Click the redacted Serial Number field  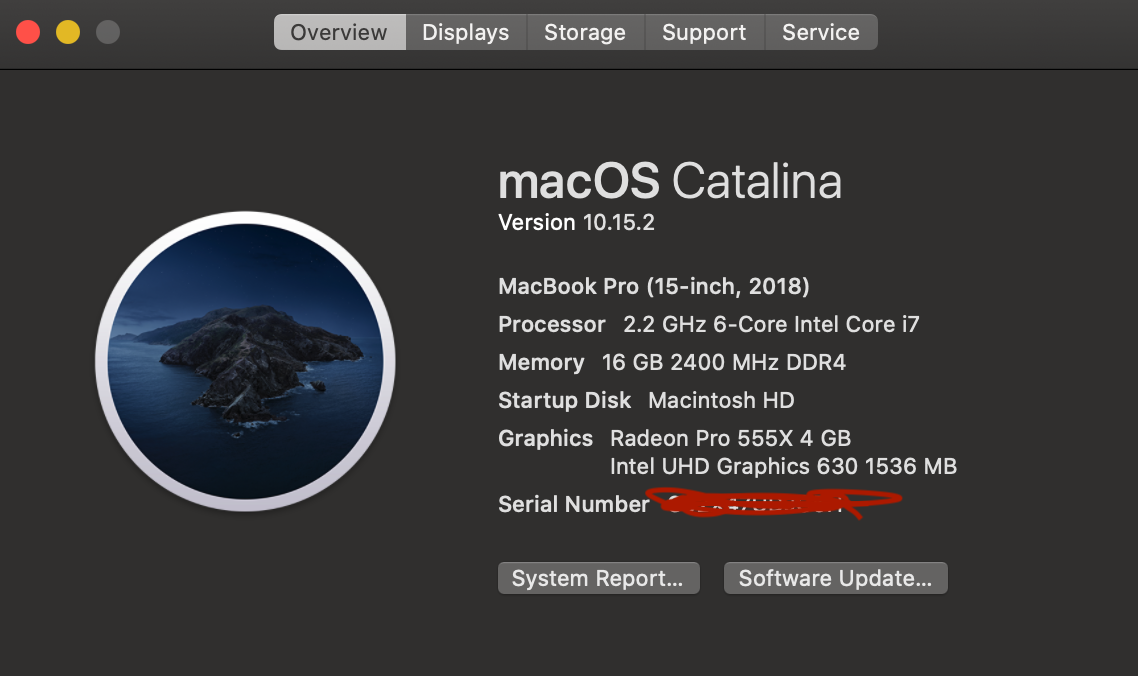pos(770,503)
